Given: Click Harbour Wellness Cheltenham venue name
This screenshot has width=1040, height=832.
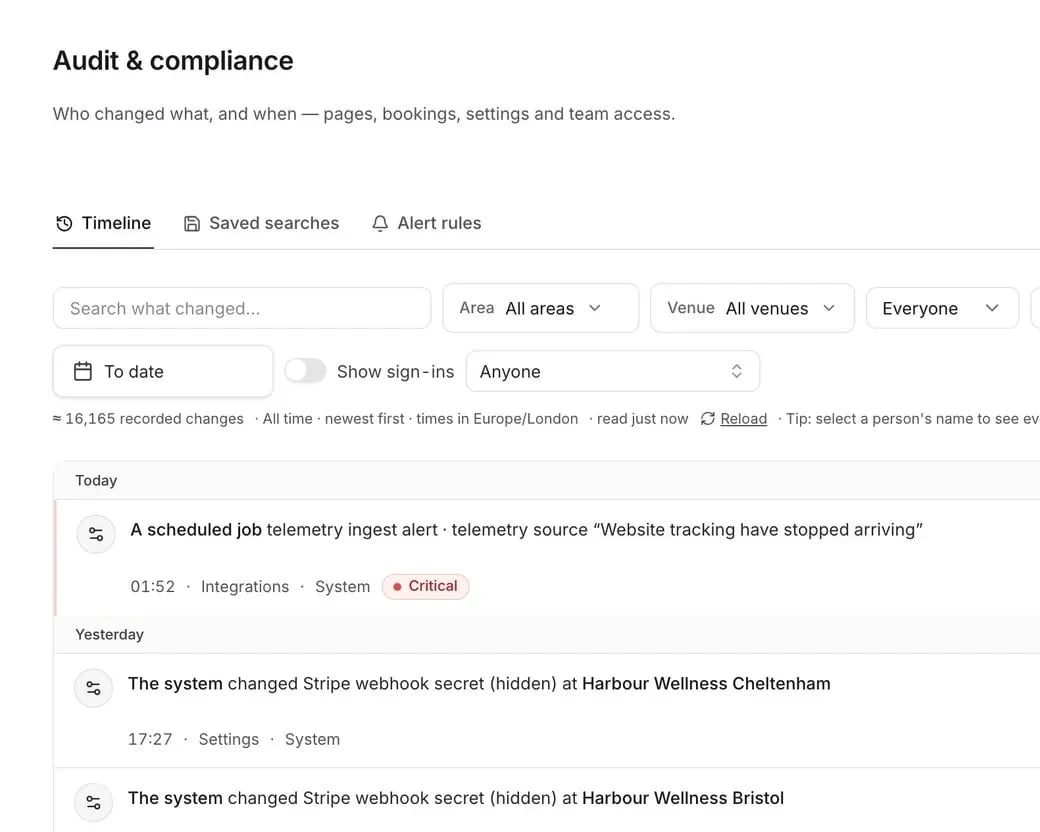Looking at the screenshot, I should [706, 684].
